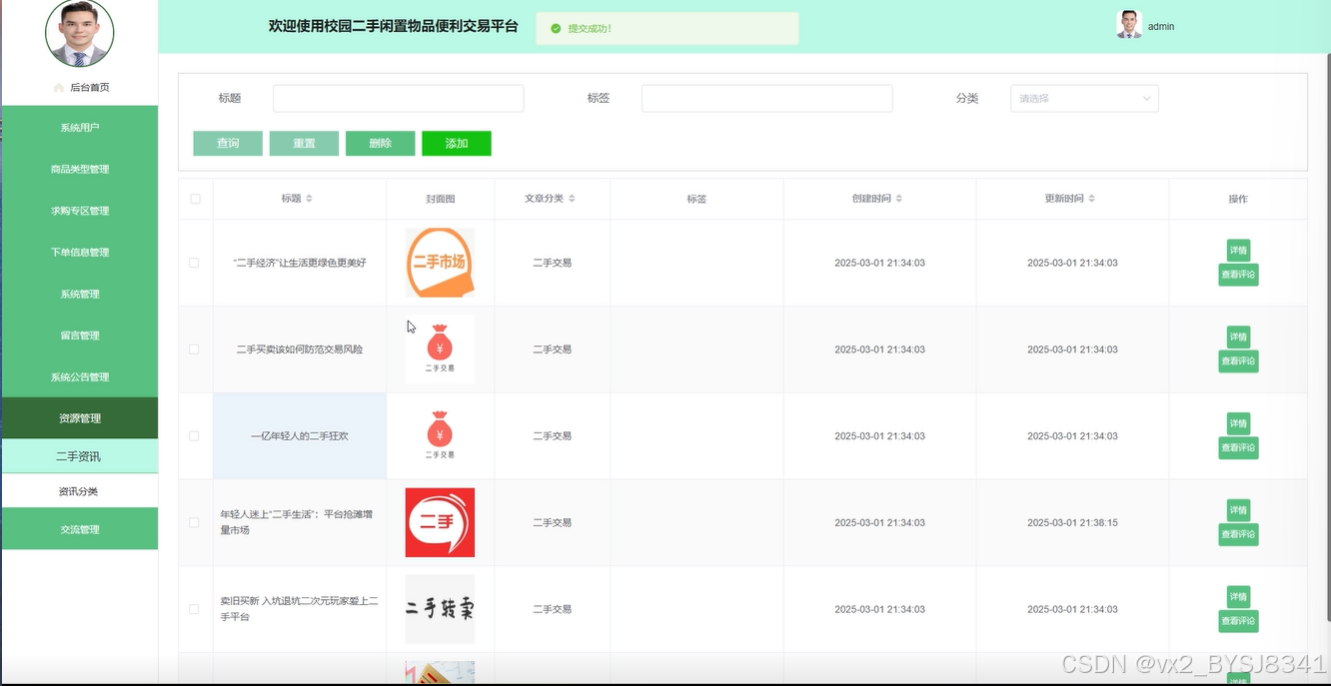Click the red 二手 speech-bubble cover thumbnail
1331x686 pixels.
[440, 522]
